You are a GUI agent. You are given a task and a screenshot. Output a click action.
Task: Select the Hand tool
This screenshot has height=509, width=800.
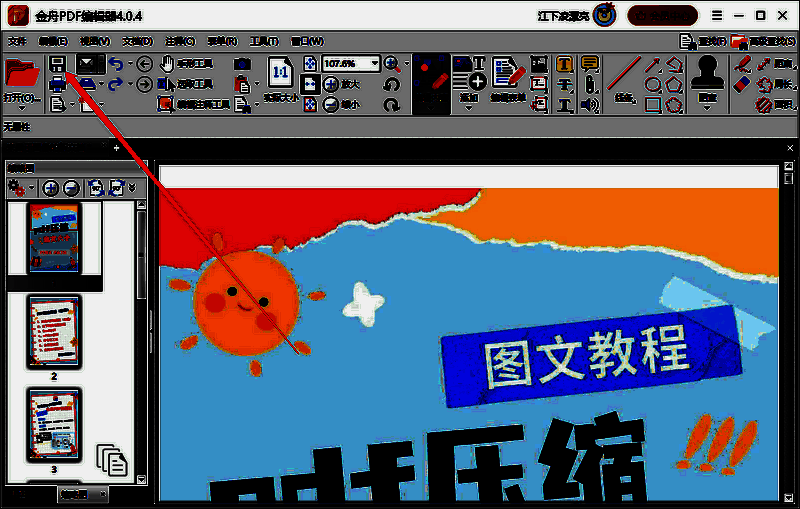point(186,64)
